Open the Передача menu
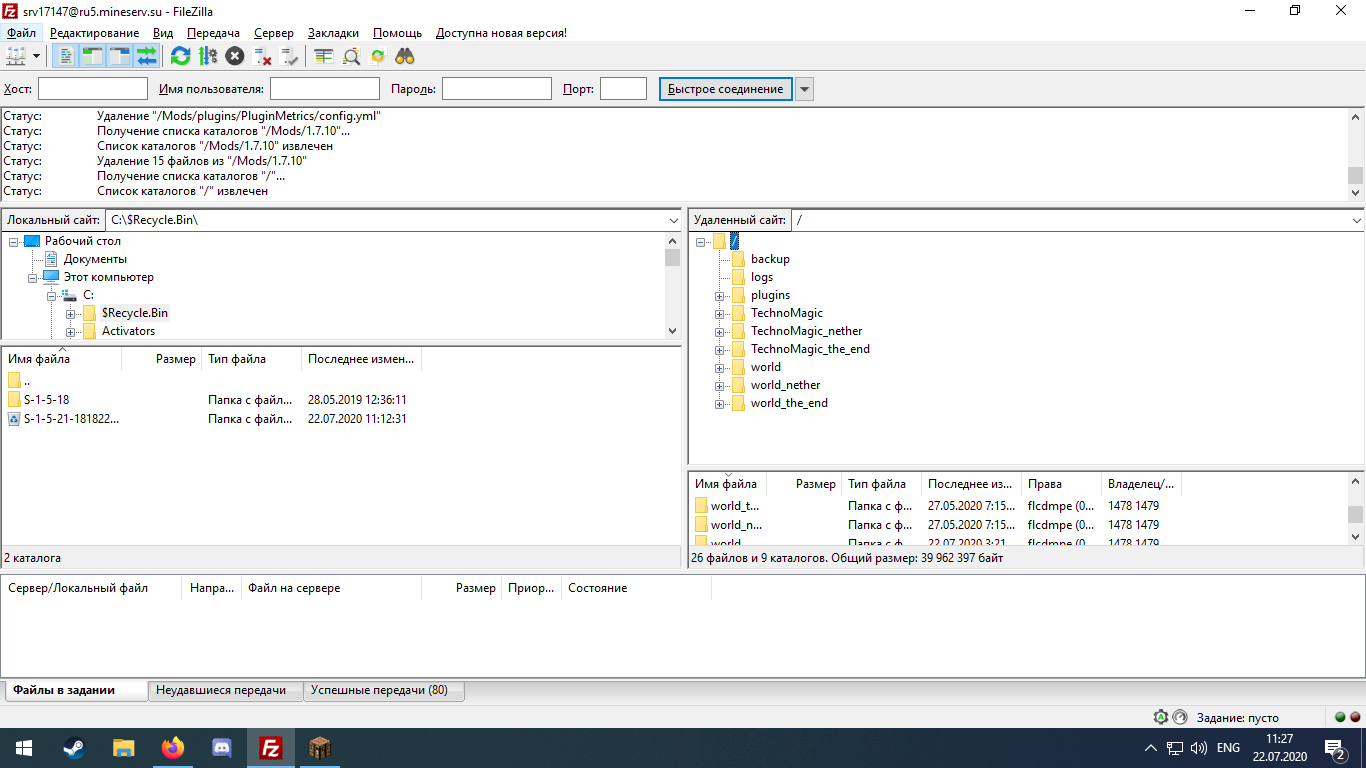 coord(214,33)
